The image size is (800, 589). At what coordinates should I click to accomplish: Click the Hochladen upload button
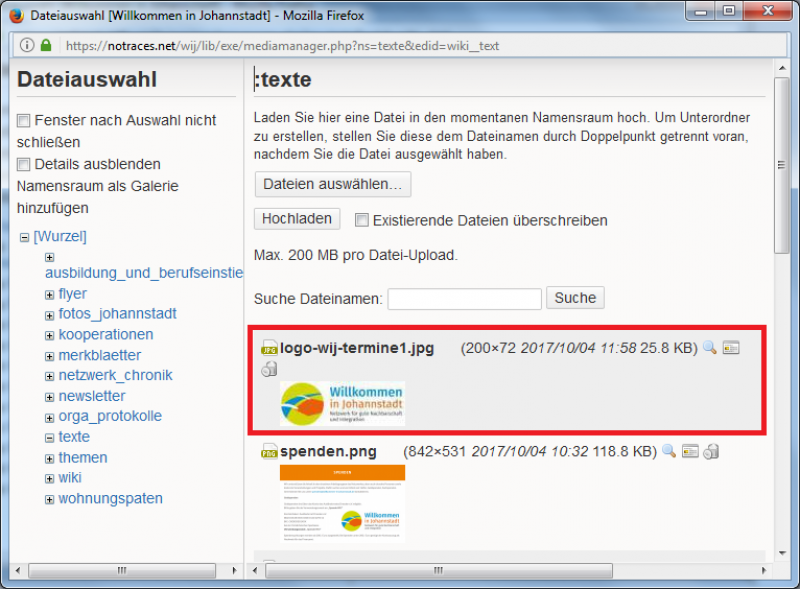pyautogui.click(x=297, y=219)
